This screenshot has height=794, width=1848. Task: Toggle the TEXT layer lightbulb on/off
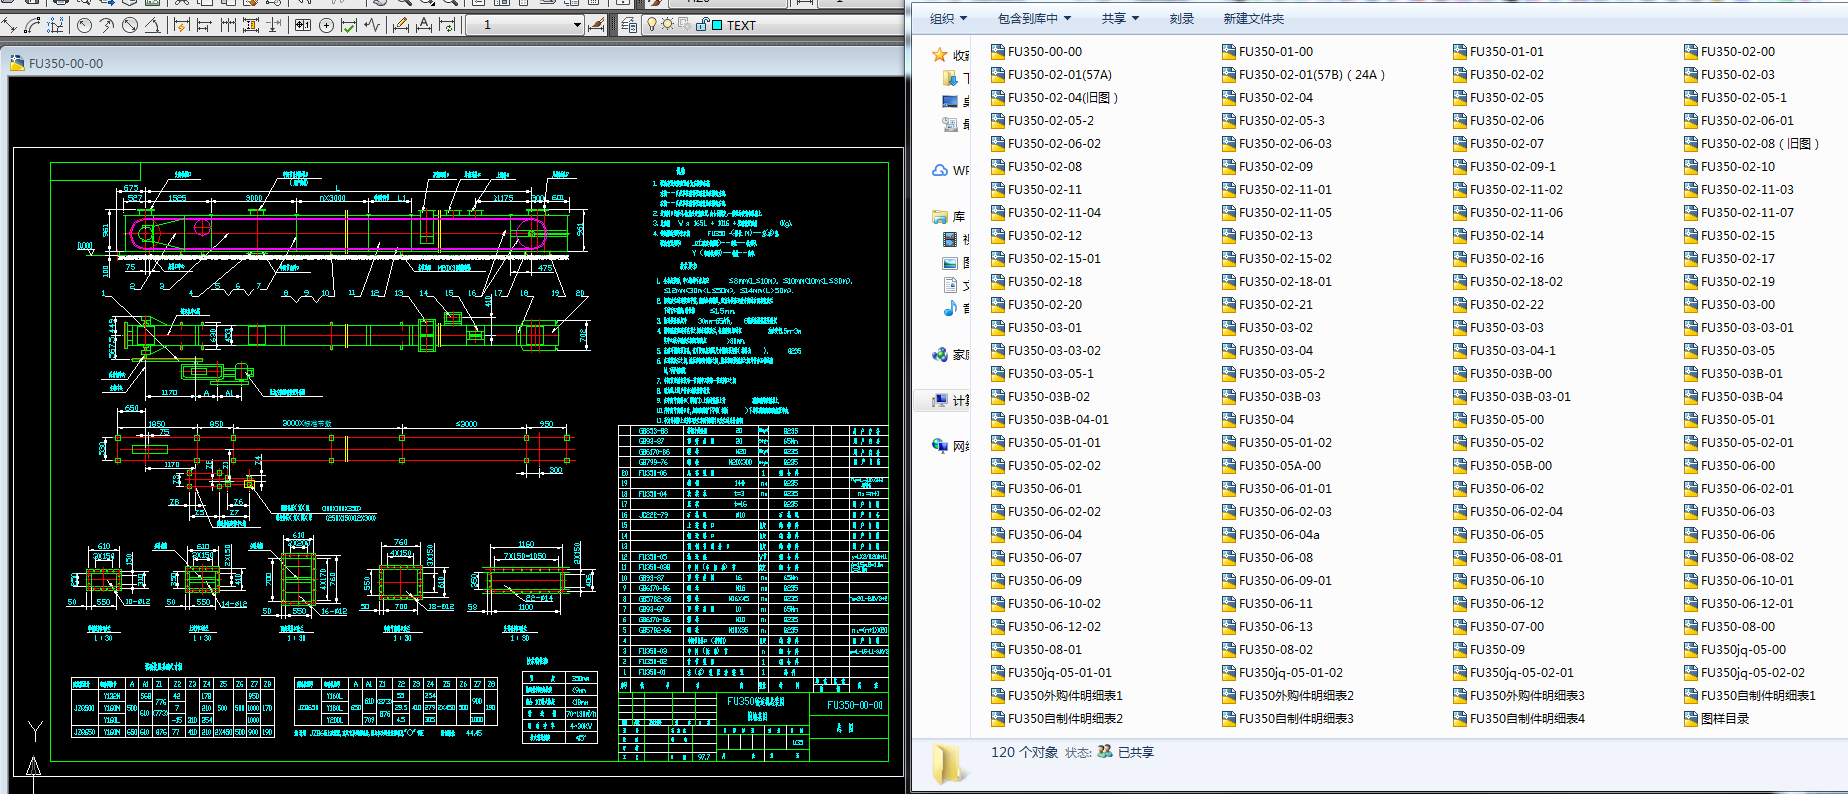652,25
